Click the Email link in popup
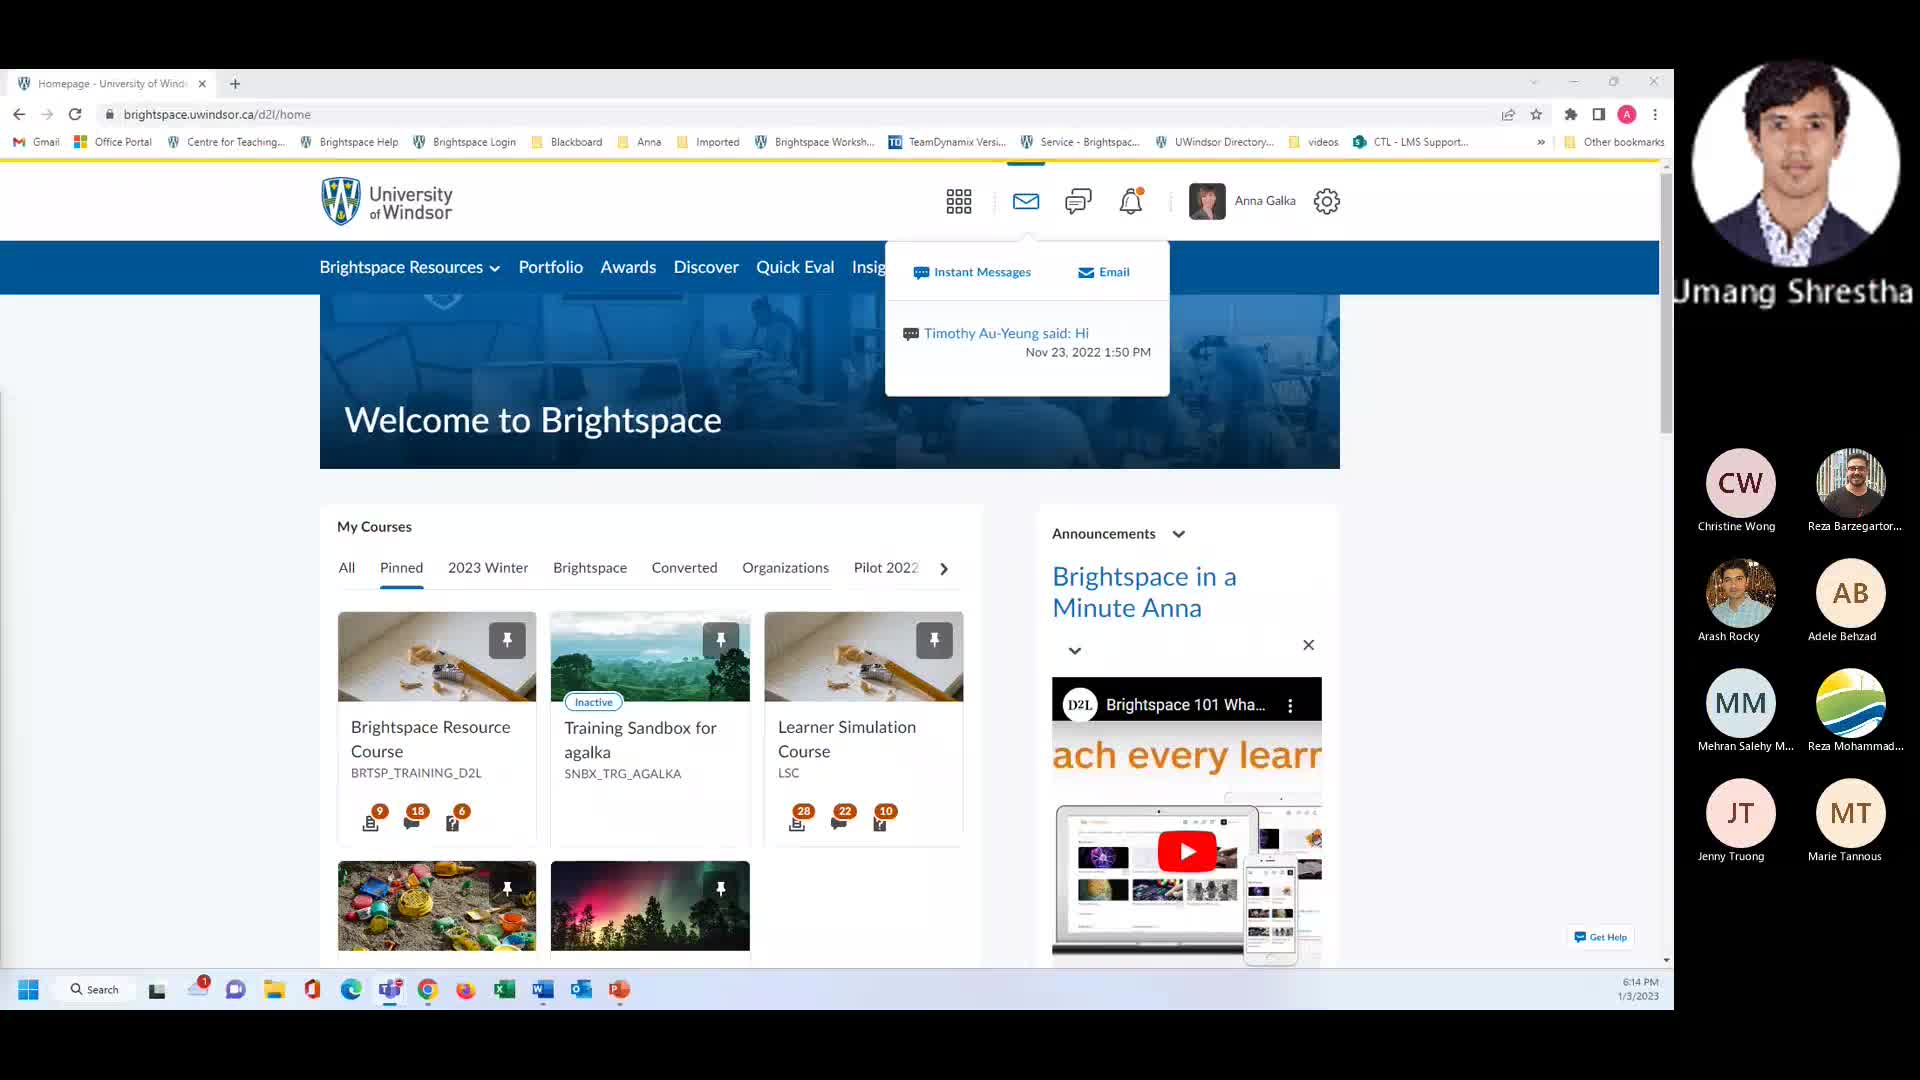The height and width of the screenshot is (1080, 1920). pyautogui.click(x=1104, y=272)
